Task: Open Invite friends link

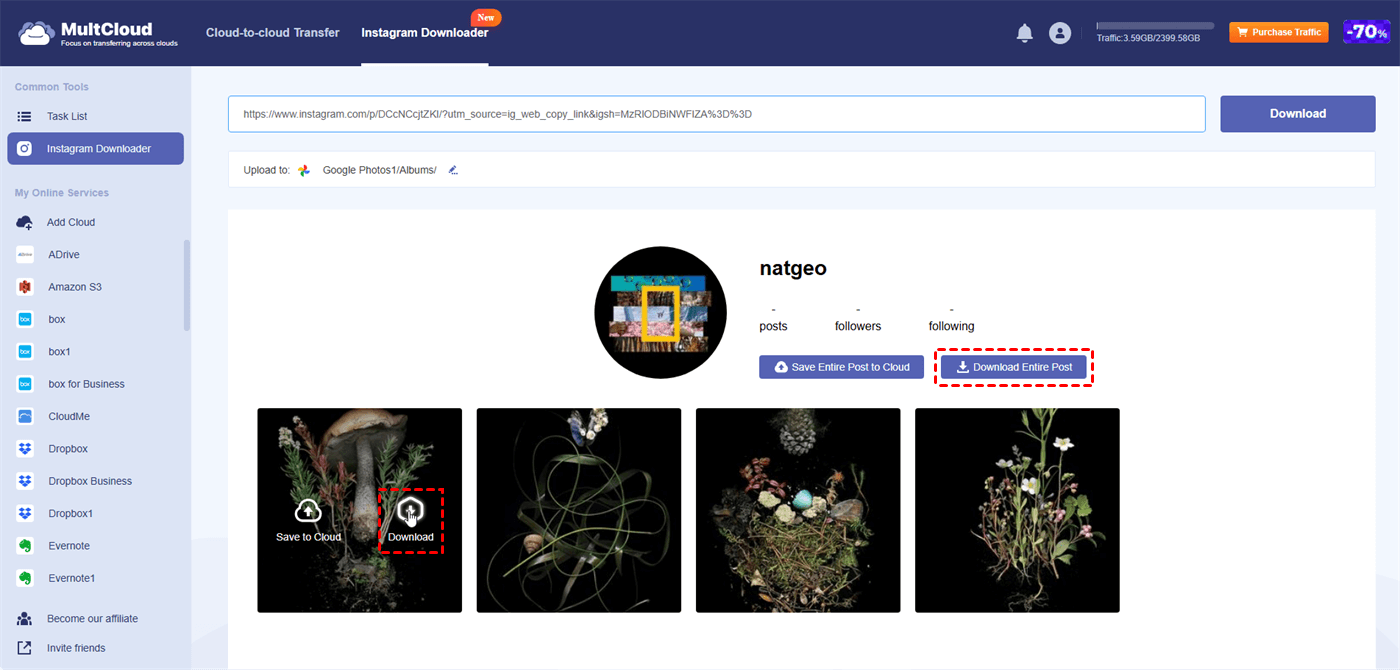Action: point(76,648)
